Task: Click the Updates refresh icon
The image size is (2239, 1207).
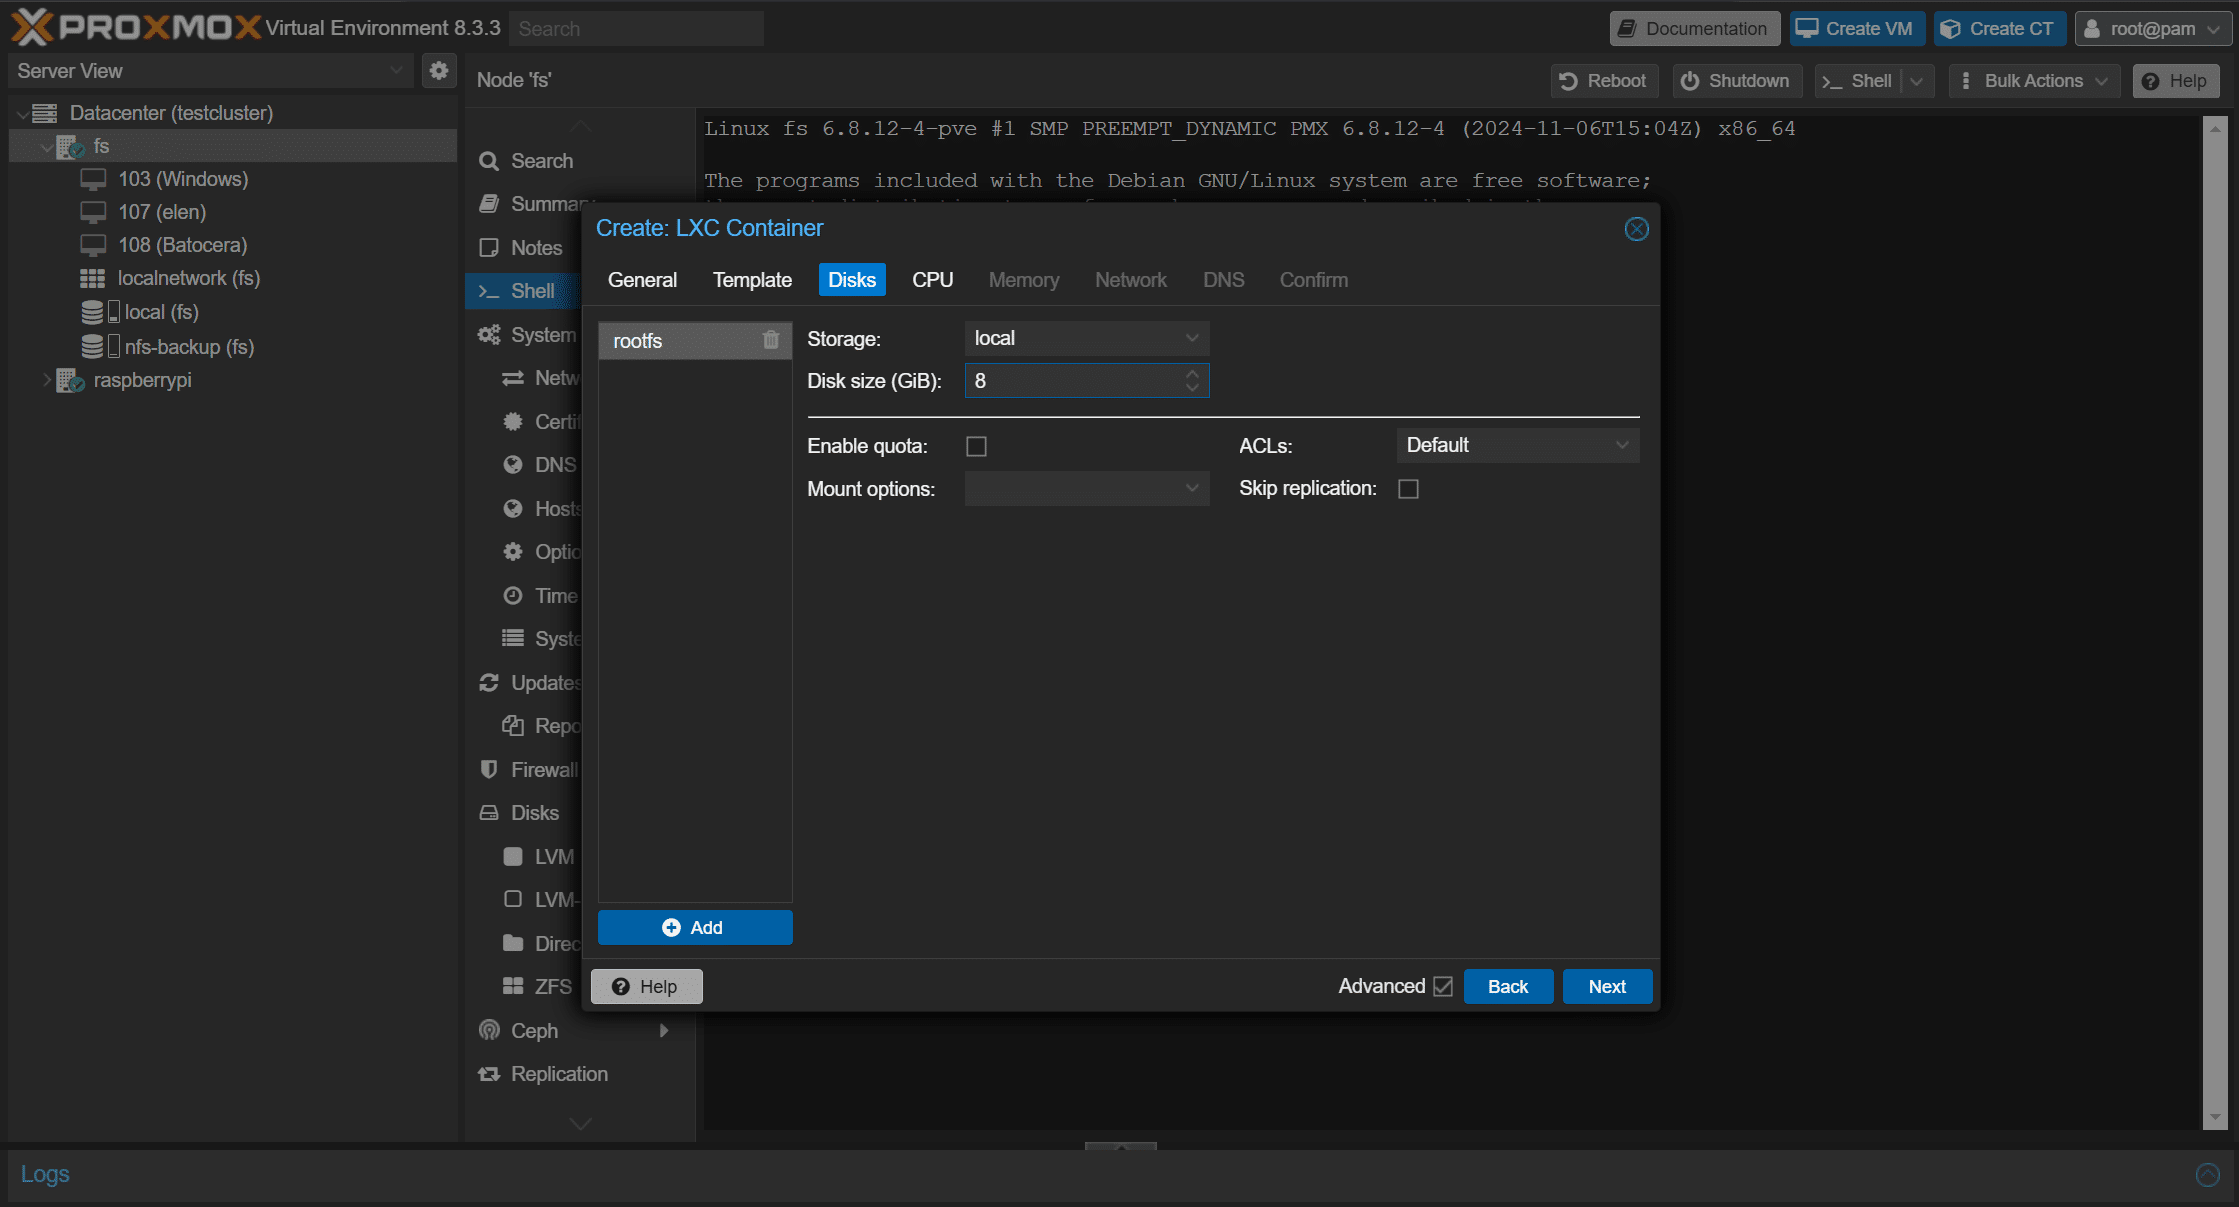Action: coord(489,682)
